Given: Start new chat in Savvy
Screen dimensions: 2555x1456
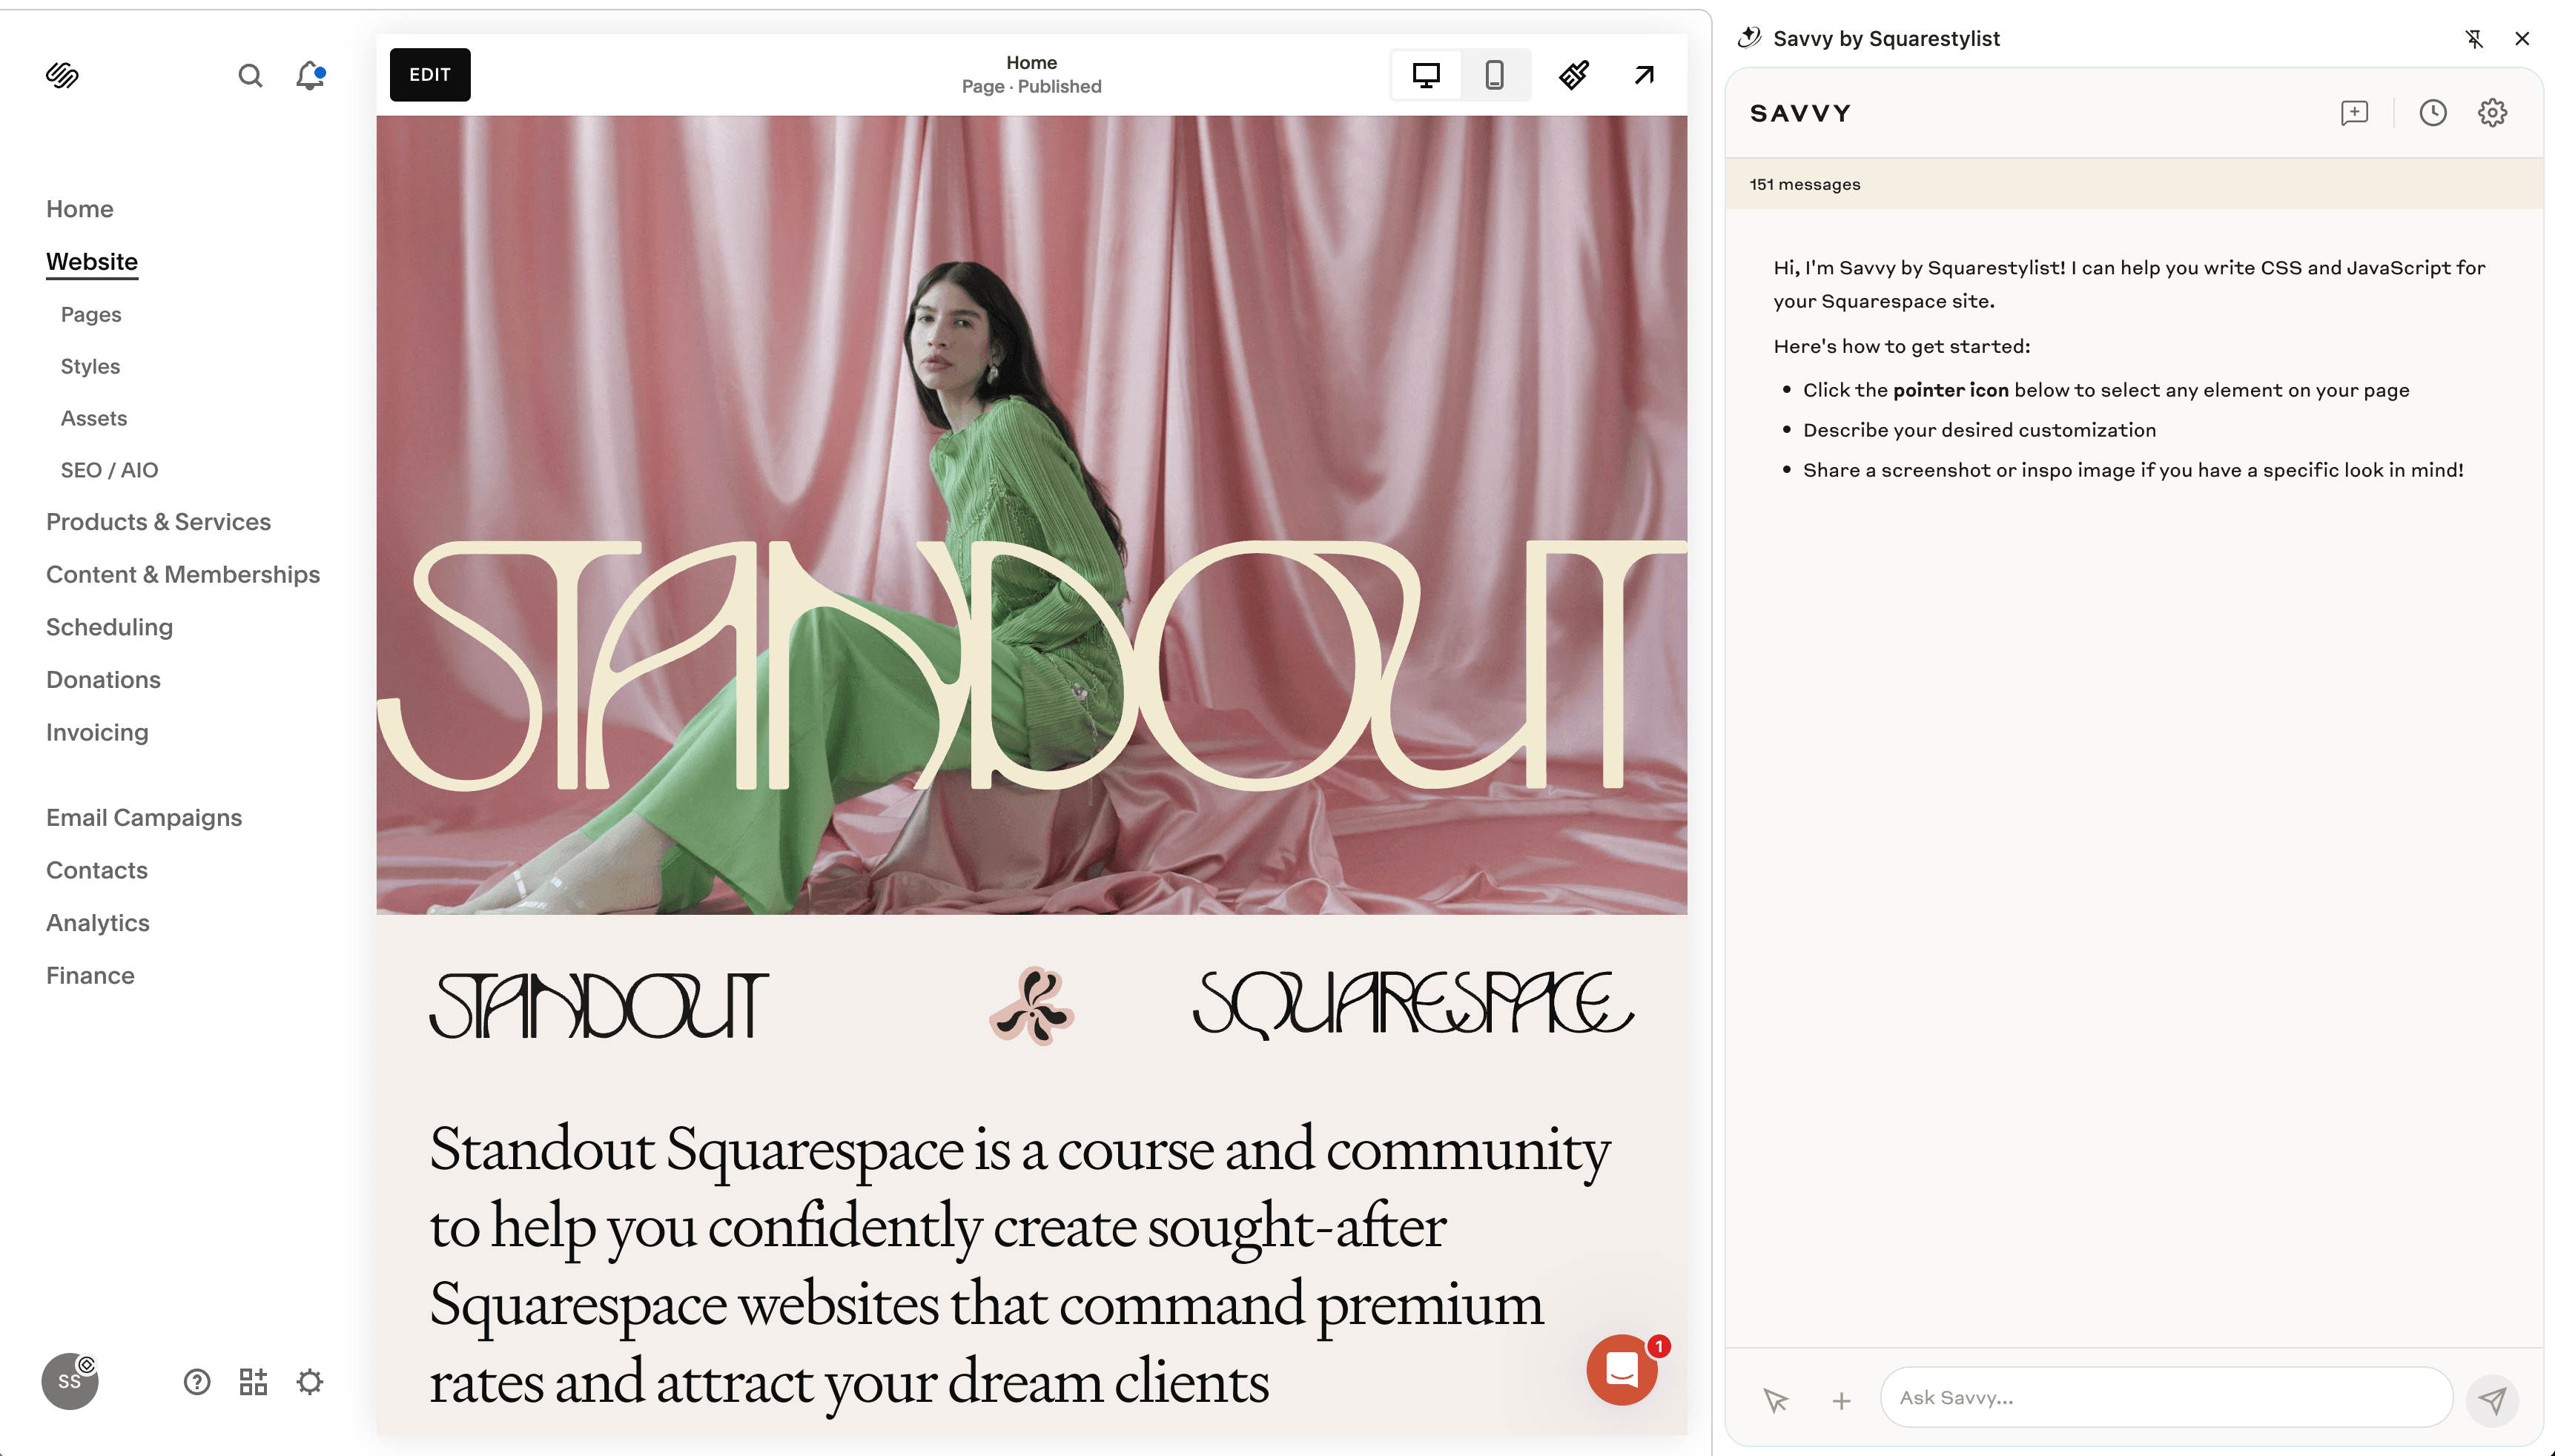Looking at the screenshot, I should [x=2354, y=112].
